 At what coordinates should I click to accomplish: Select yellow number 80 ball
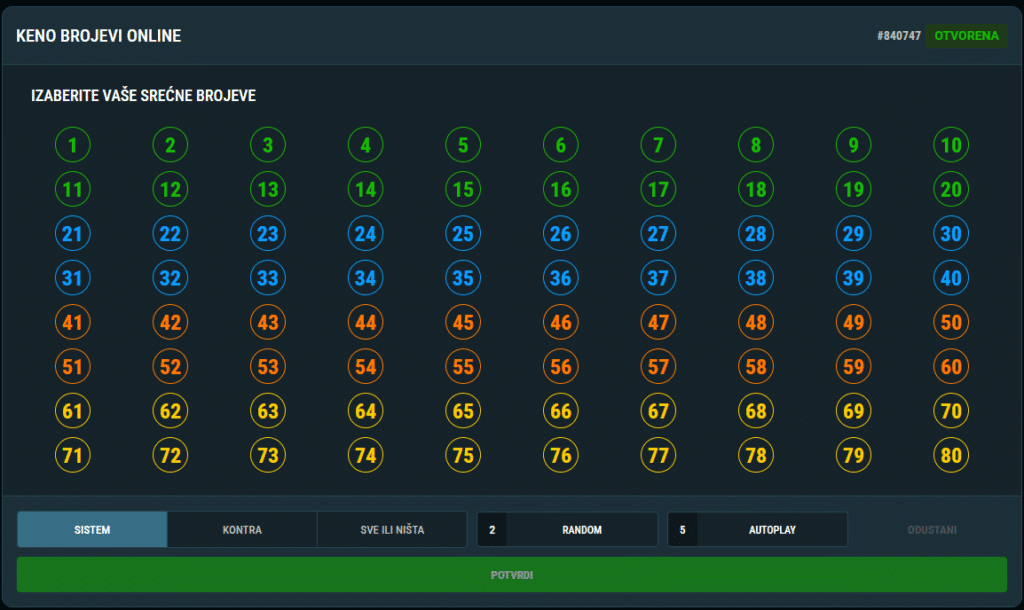pyautogui.click(x=951, y=456)
